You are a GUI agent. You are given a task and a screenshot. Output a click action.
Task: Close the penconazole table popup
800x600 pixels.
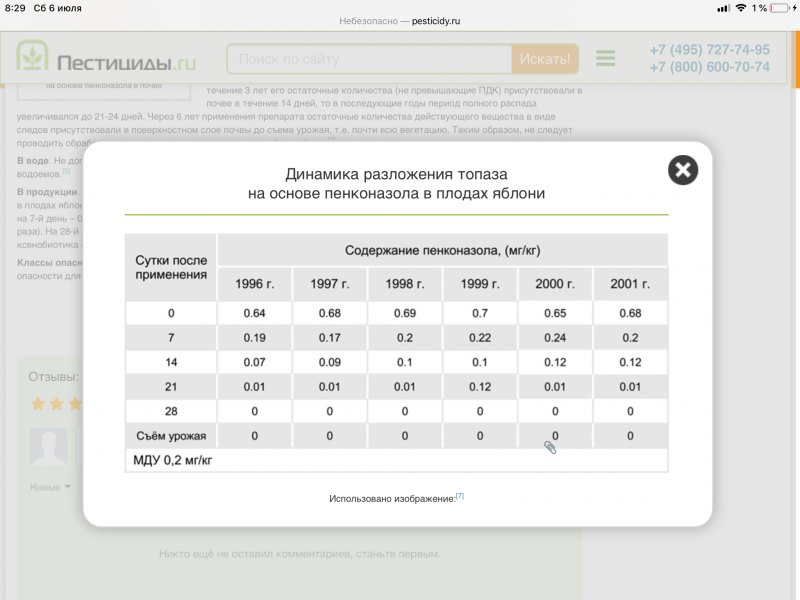683,170
